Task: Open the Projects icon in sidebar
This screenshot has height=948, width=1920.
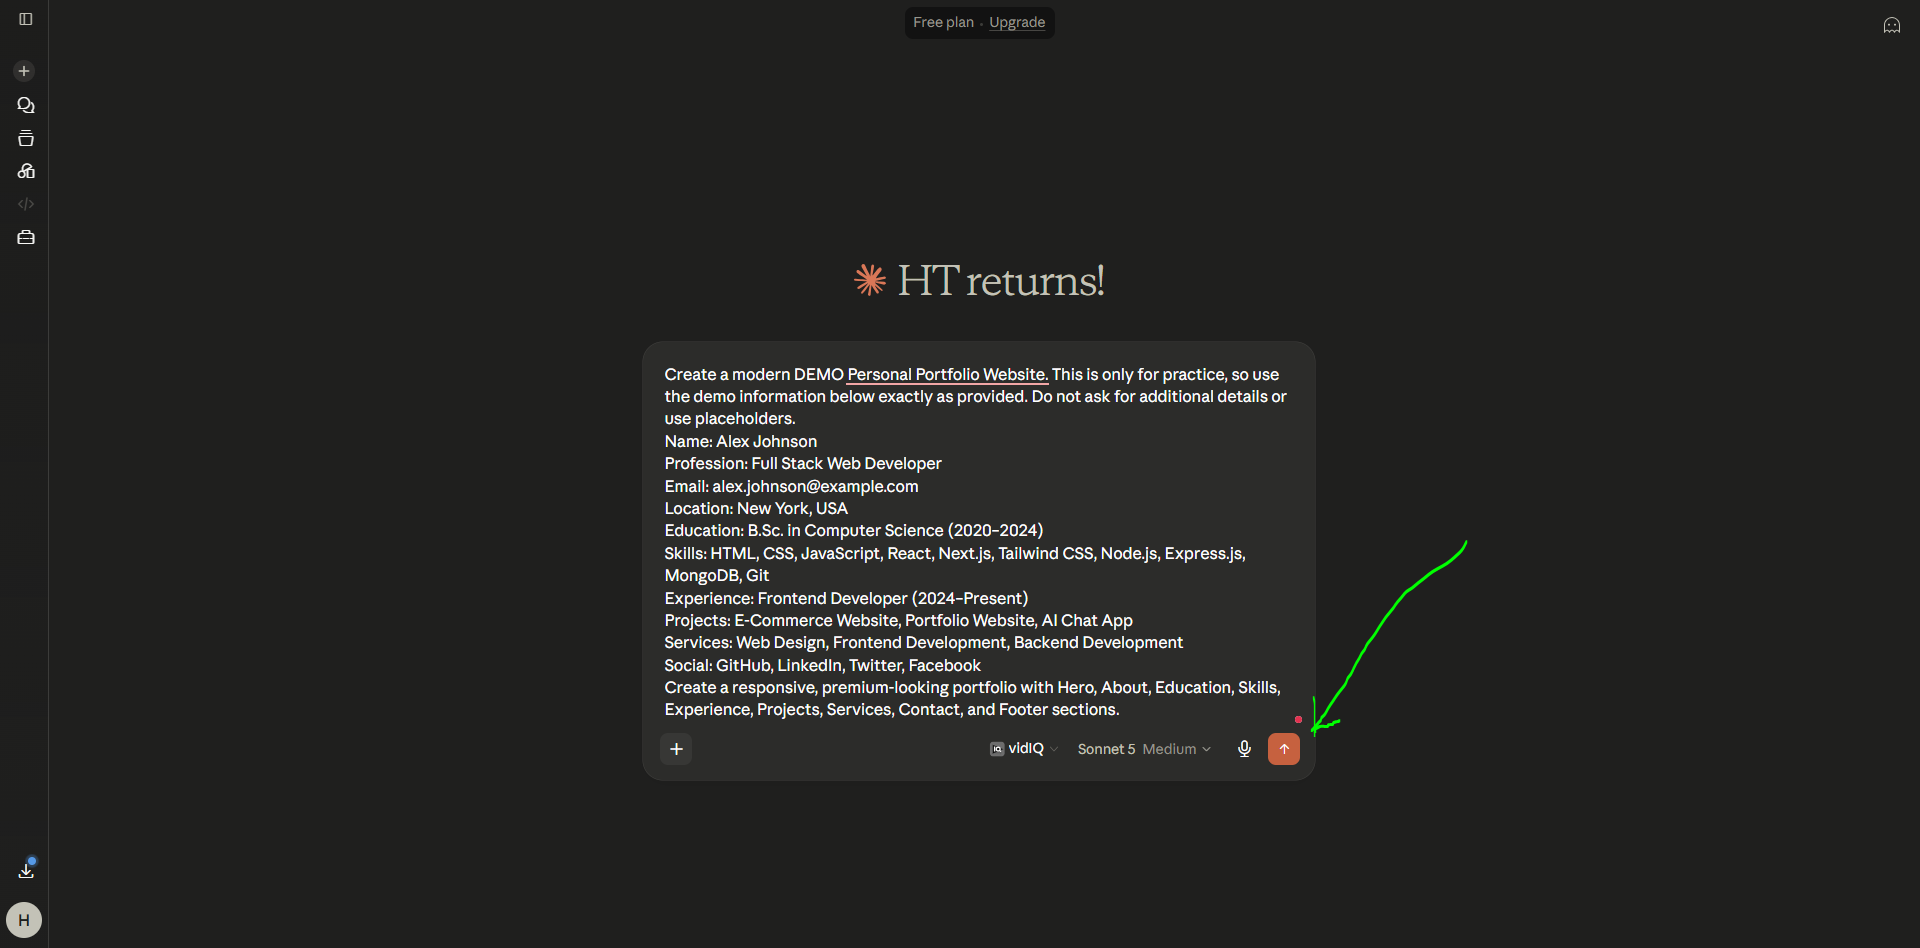Action: click(x=26, y=138)
